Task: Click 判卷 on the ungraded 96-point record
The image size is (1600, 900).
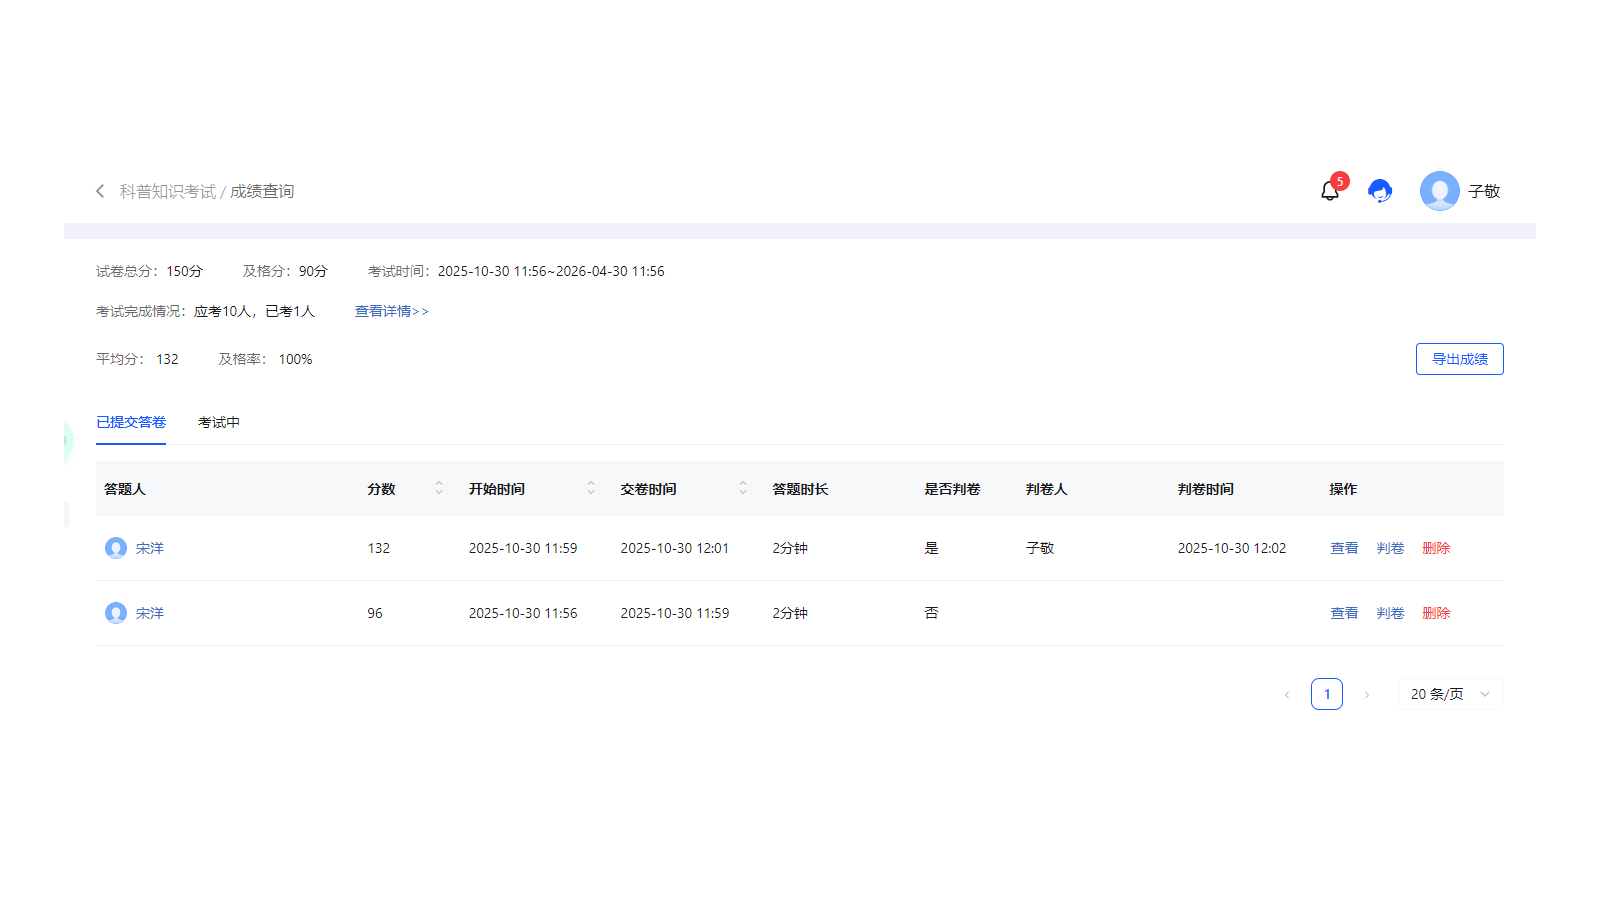Action: click(1390, 613)
